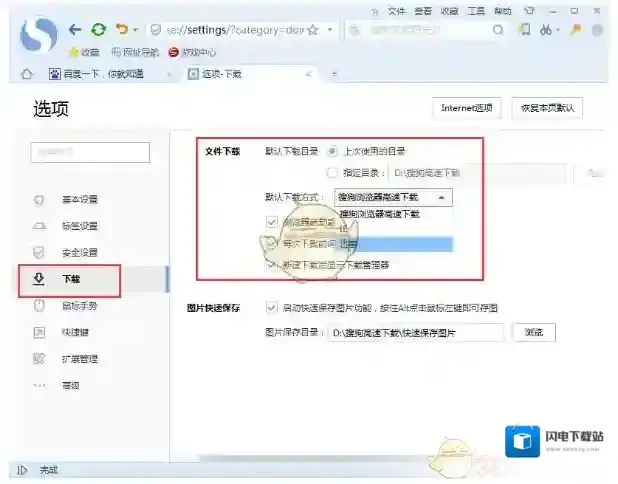The height and width of the screenshot is (484, 618).
Task: Click the magnifier search icon in search box
Action: tap(498, 30)
